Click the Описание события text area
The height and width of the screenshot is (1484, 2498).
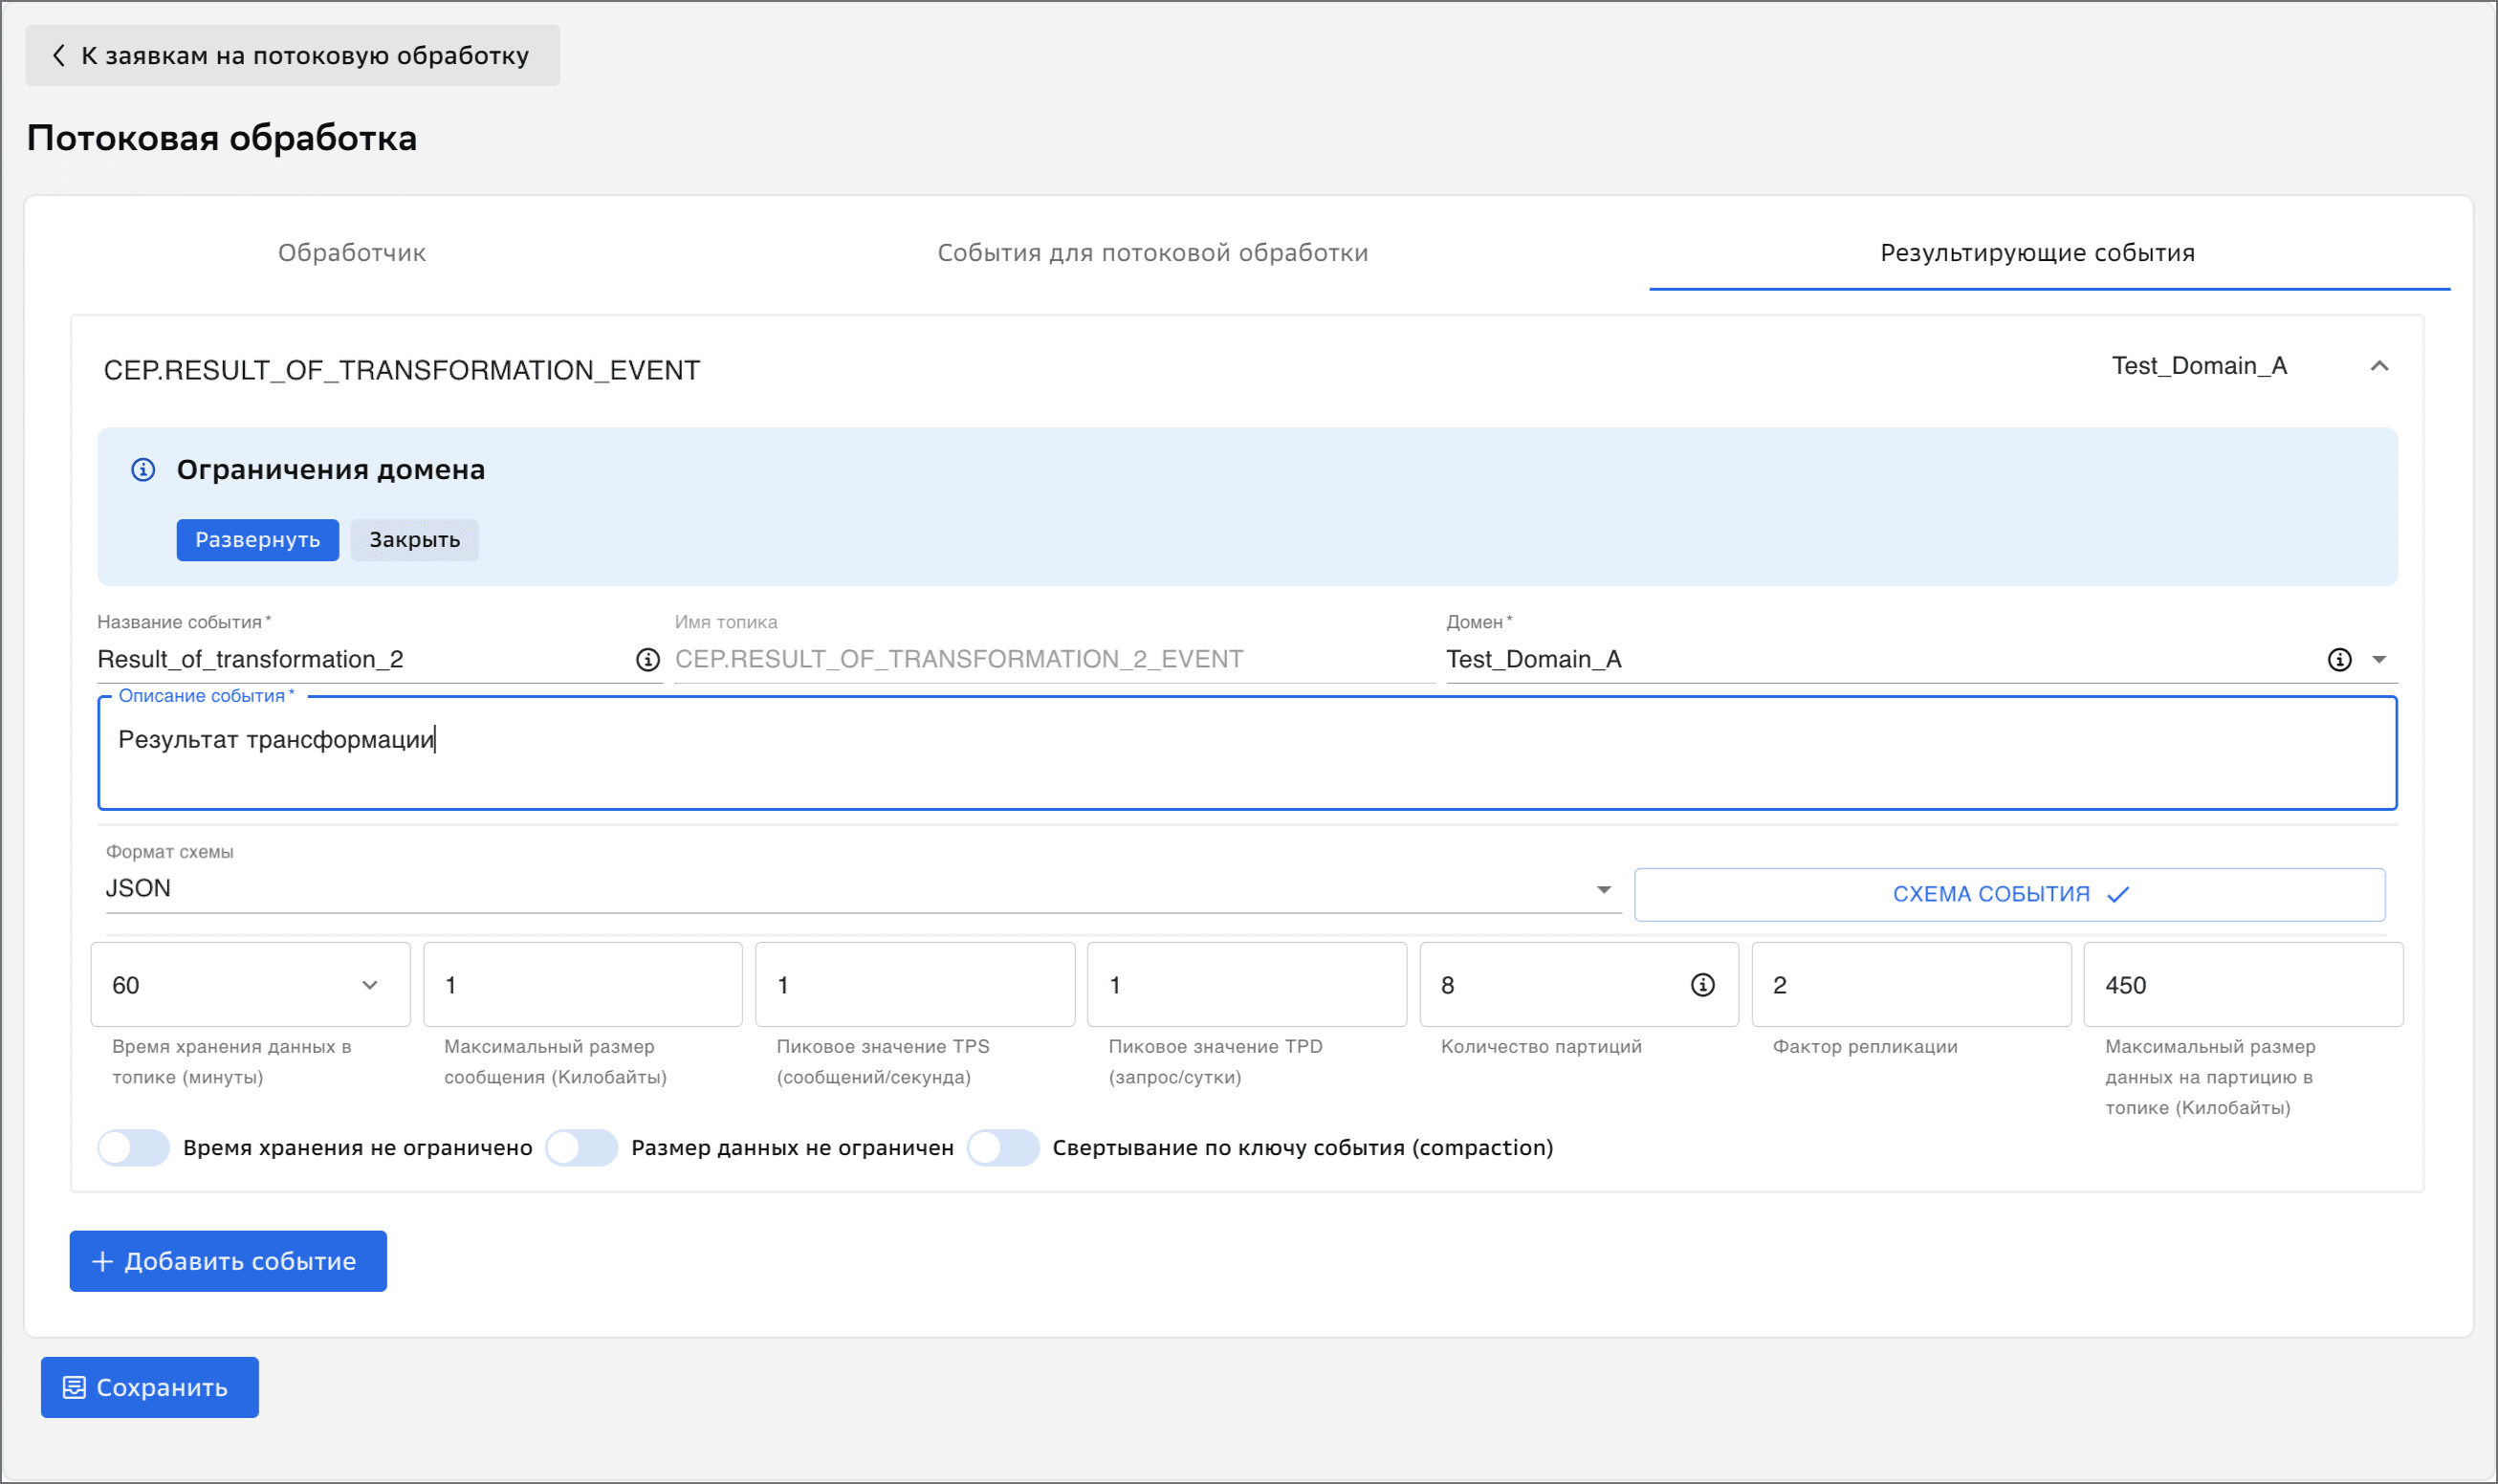tap(1247, 754)
